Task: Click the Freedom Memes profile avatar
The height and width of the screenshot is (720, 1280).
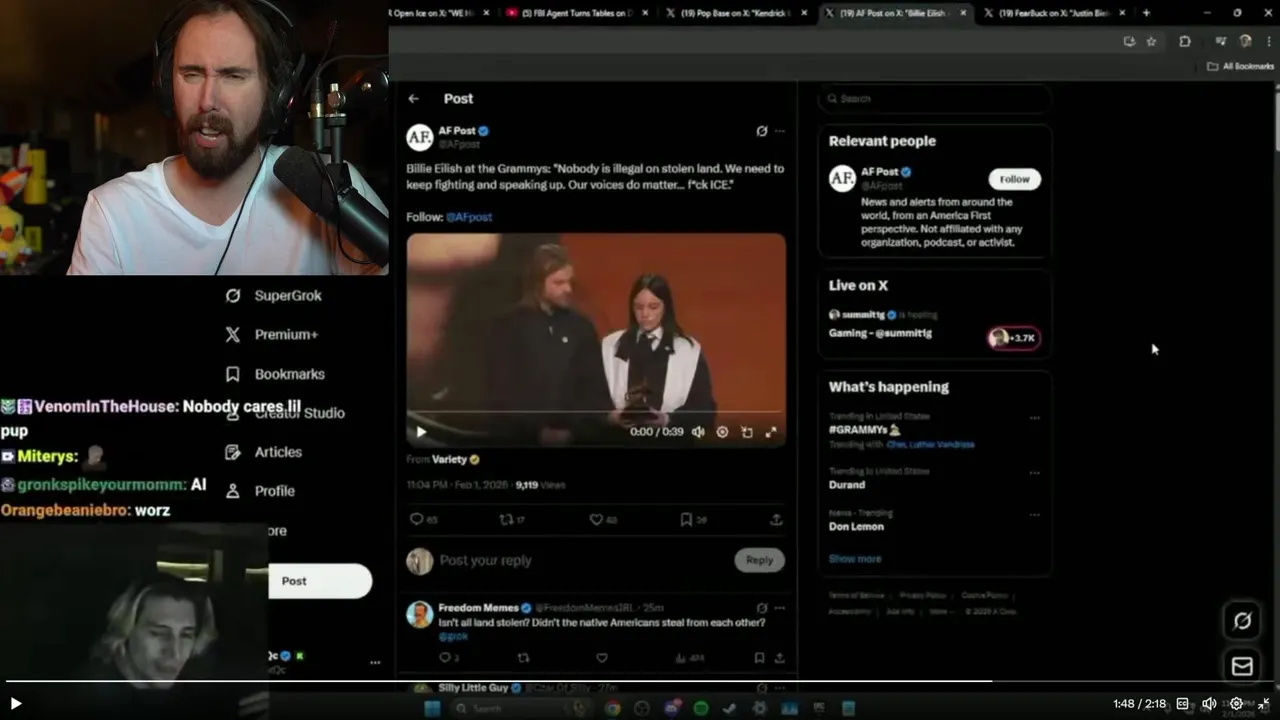Action: [419, 614]
